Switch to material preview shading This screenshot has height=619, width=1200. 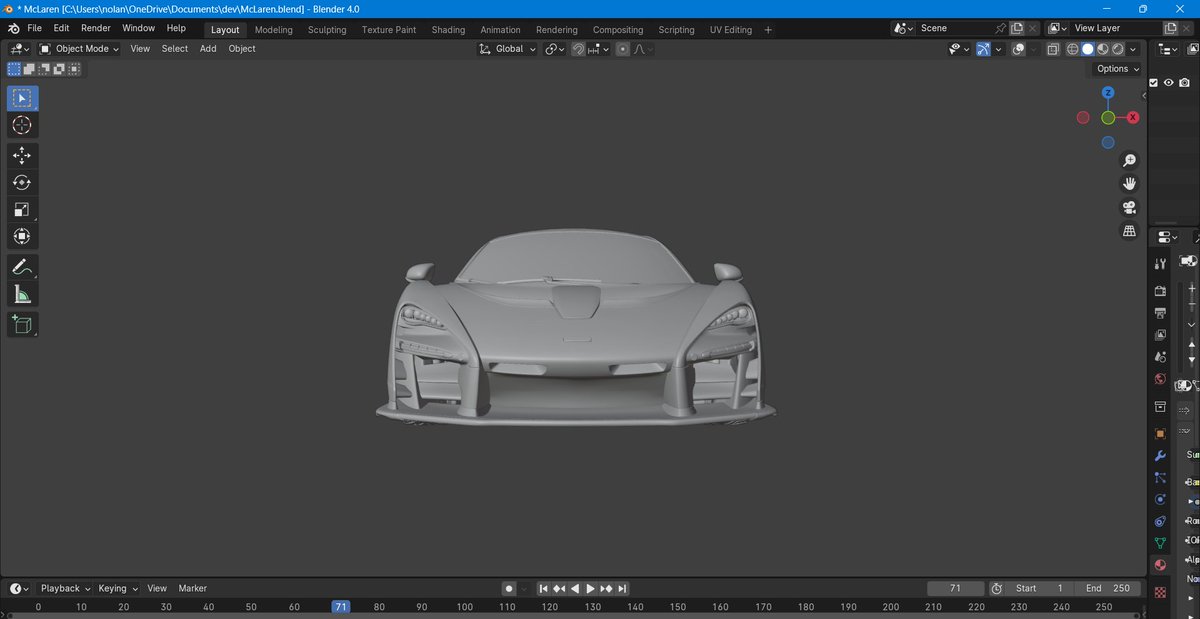[x=1103, y=49]
